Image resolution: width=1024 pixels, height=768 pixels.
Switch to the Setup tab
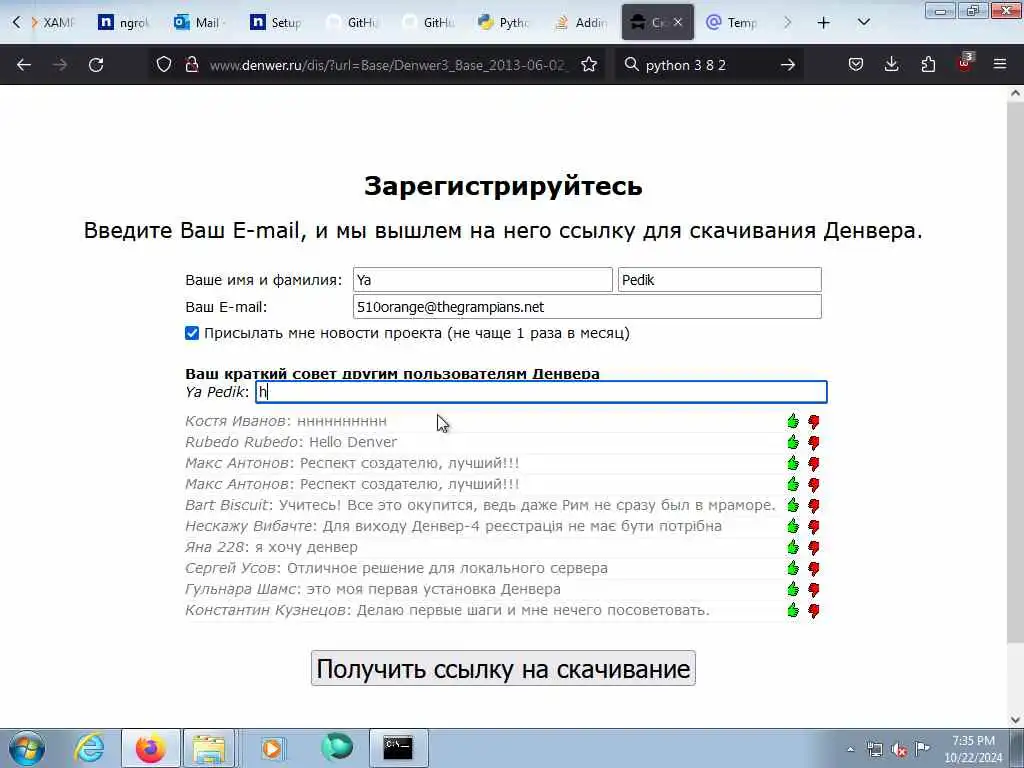click(x=276, y=22)
